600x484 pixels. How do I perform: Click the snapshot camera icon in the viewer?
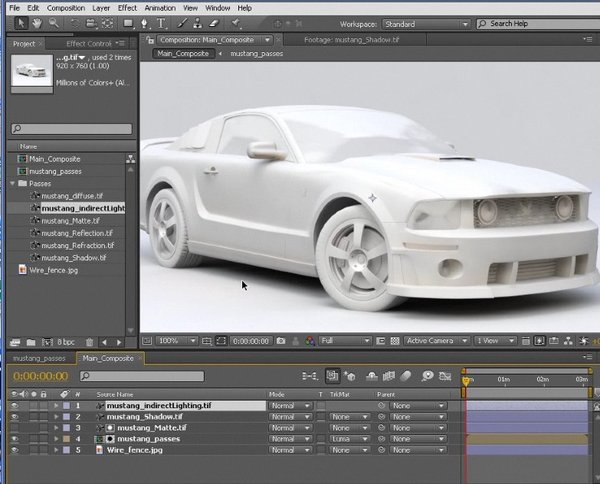[281, 341]
